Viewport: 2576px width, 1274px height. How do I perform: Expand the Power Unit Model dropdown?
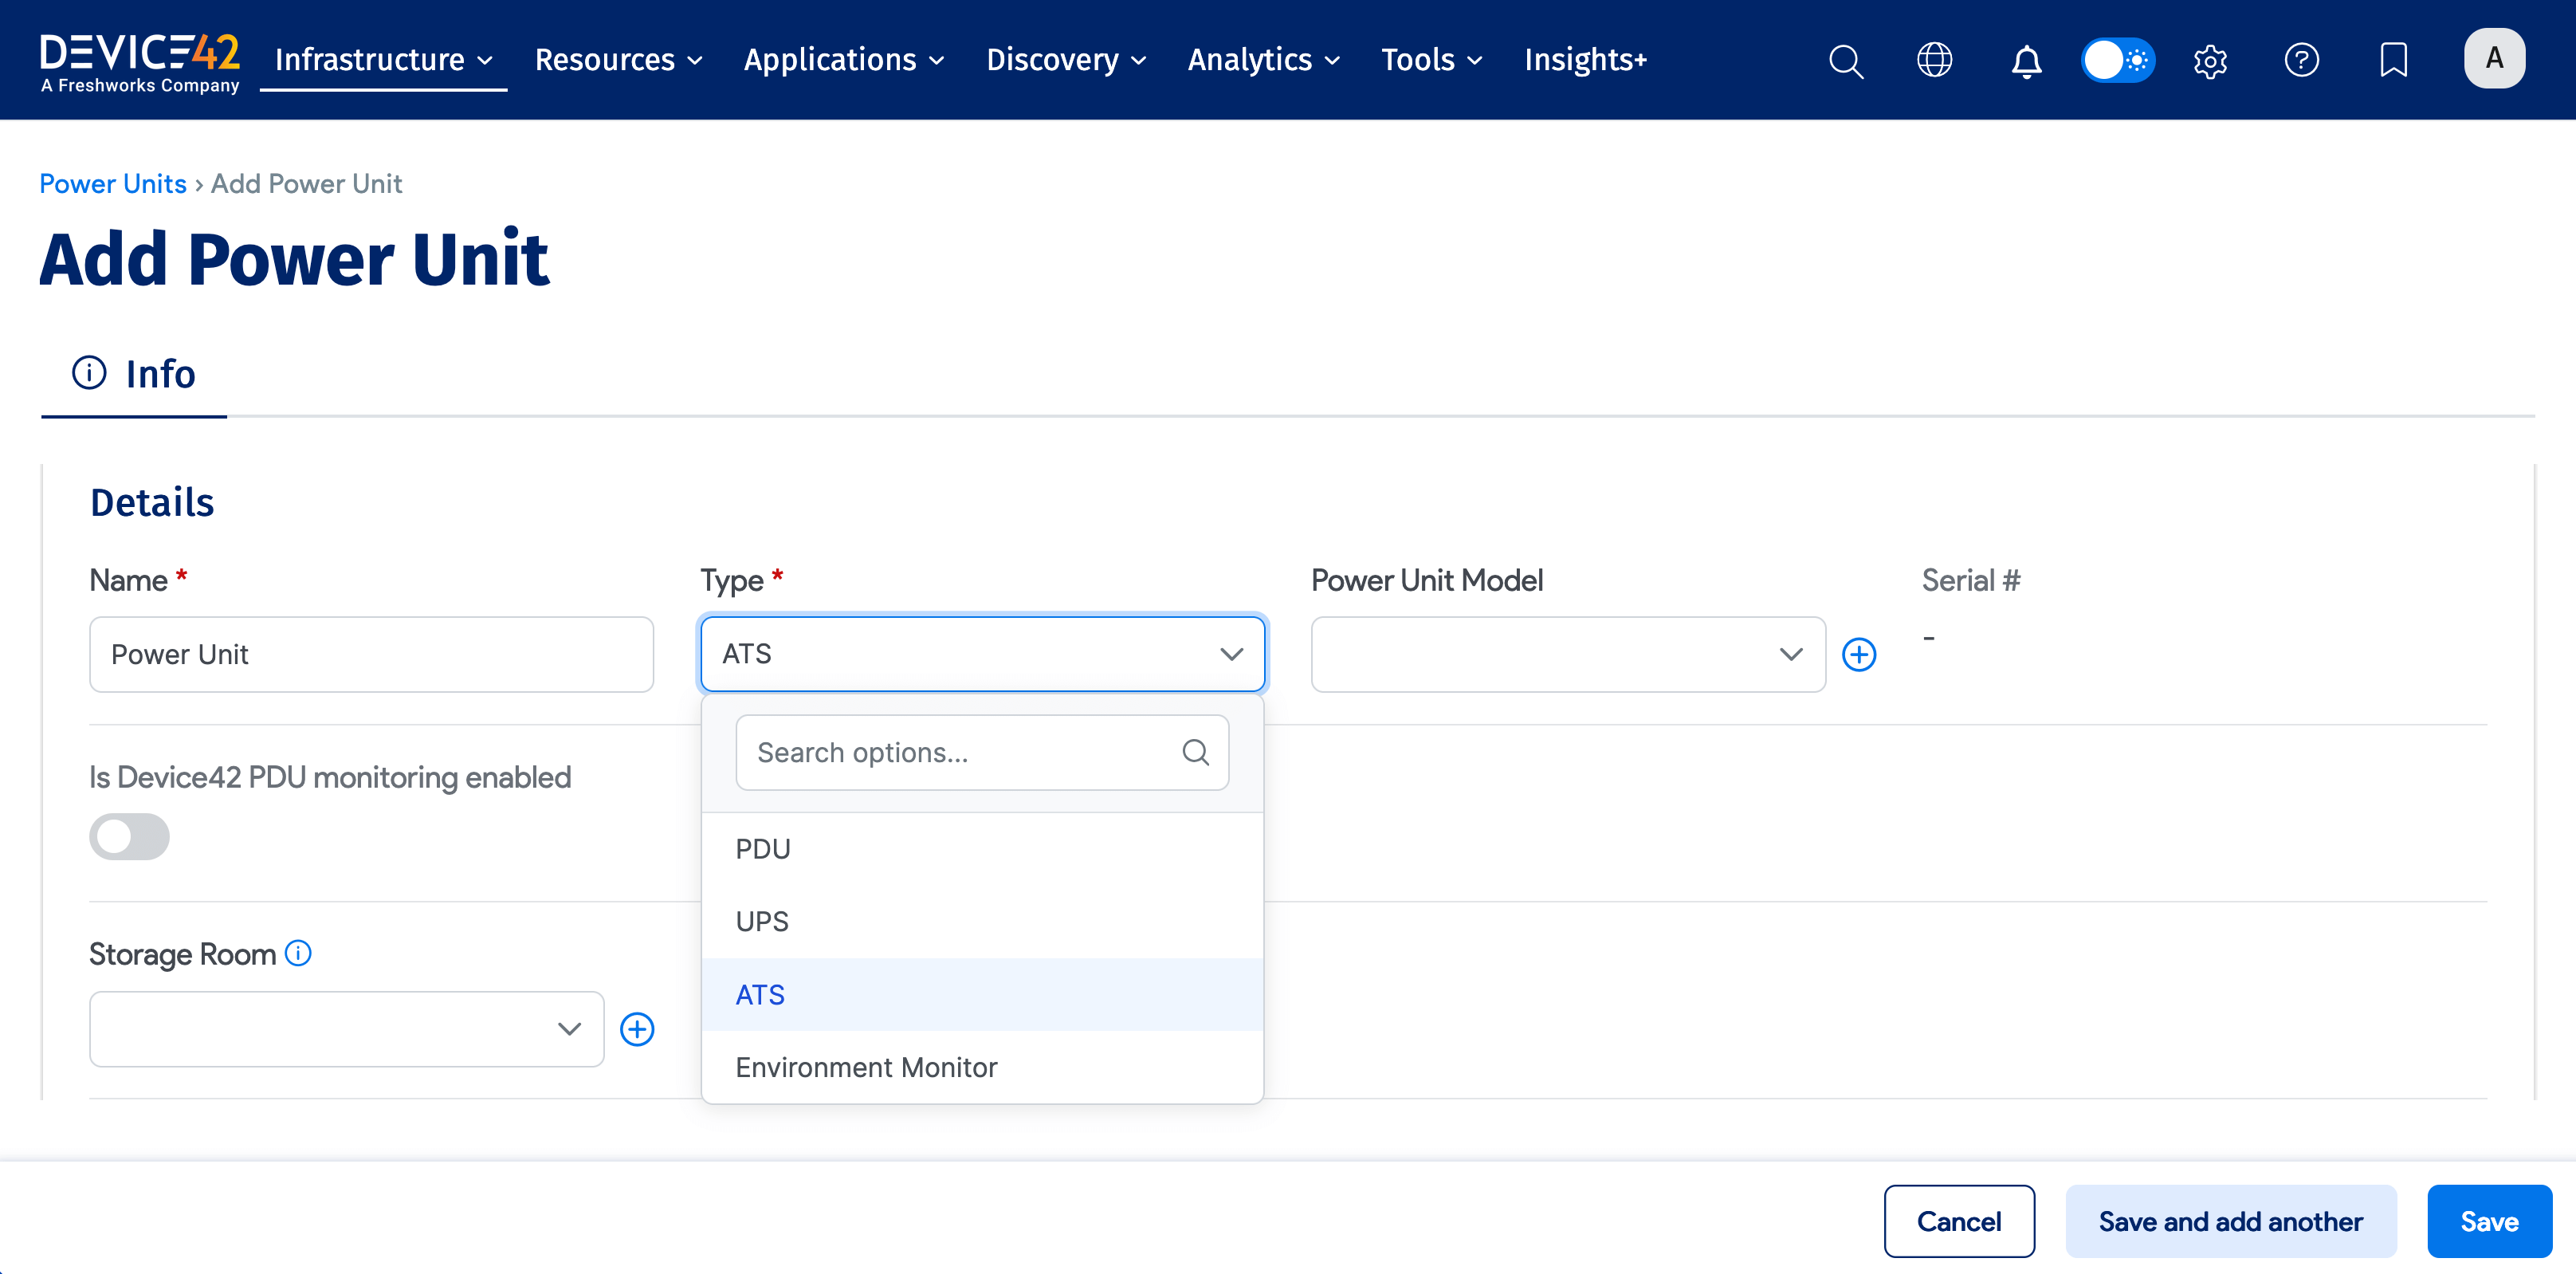[1568, 654]
